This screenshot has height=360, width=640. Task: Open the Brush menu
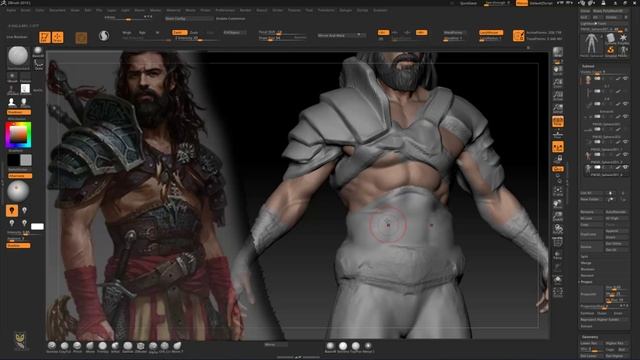25,10
